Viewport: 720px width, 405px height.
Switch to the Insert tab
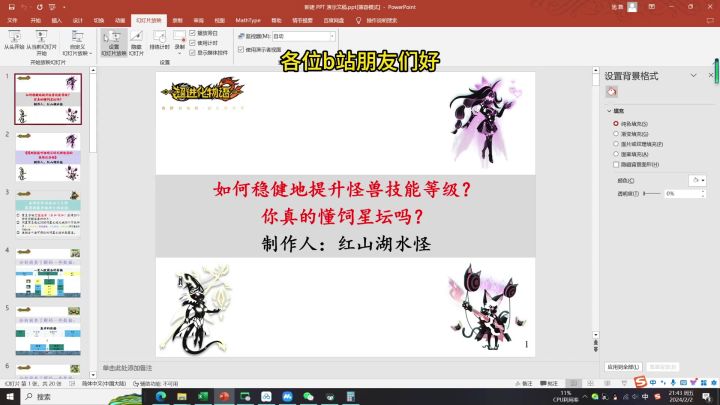(x=56, y=20)
